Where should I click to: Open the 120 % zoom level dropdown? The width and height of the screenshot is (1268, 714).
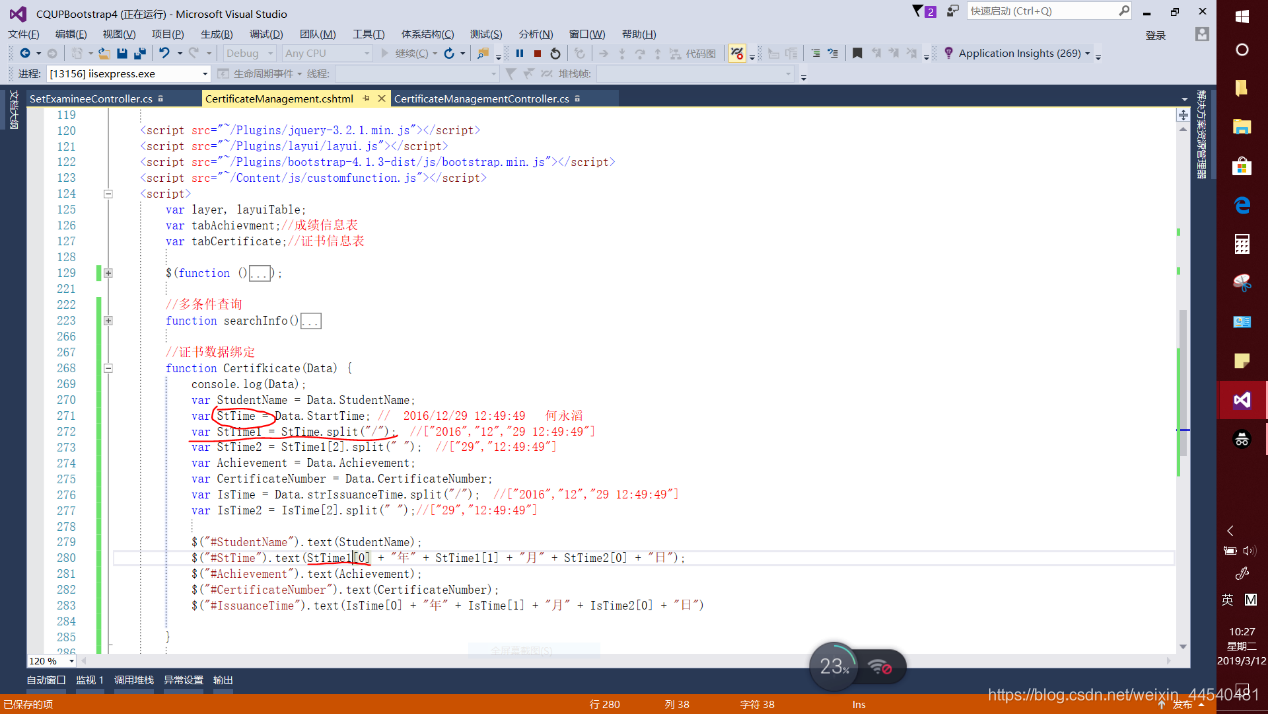click(54, 661)
